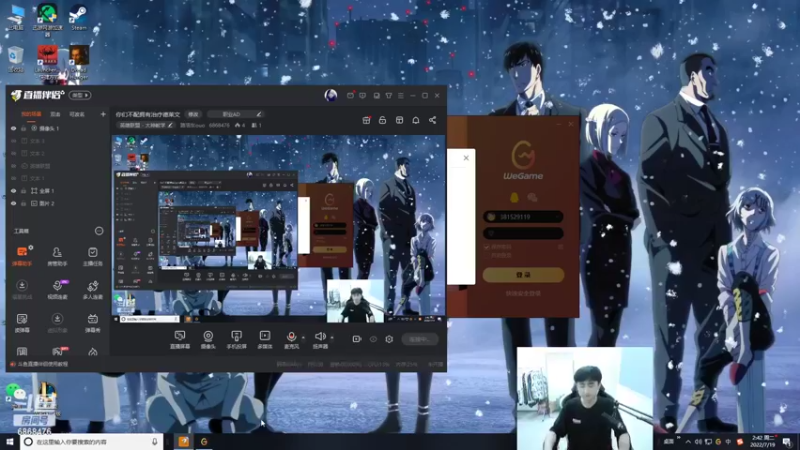Switch to the first scene tab
Image resolution: width=800 pixels, height=450 pixels.
coord(31,114)
